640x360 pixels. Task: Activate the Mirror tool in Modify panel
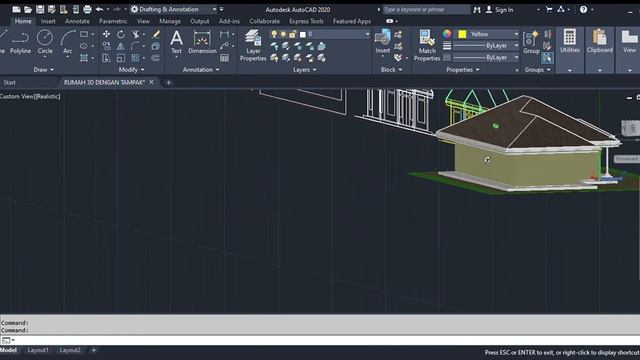(121, 46)
